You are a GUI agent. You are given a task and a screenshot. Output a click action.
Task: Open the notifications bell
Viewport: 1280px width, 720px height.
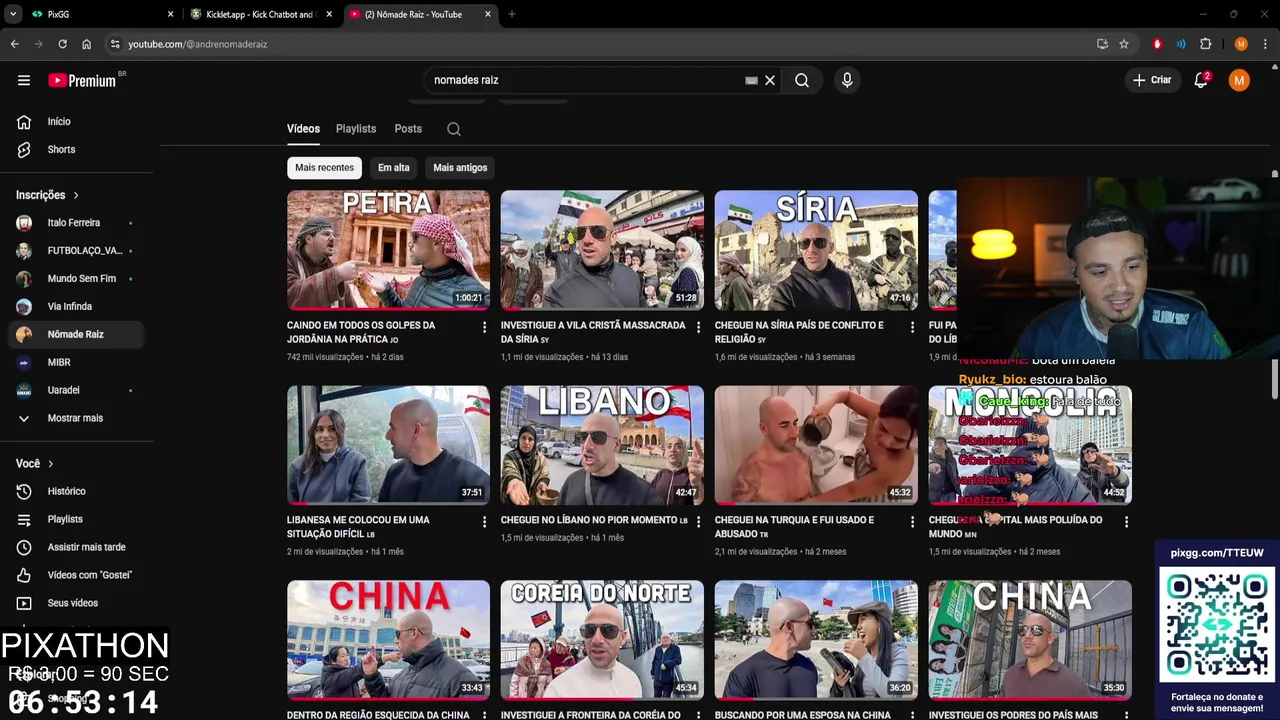pos(1201,80)
